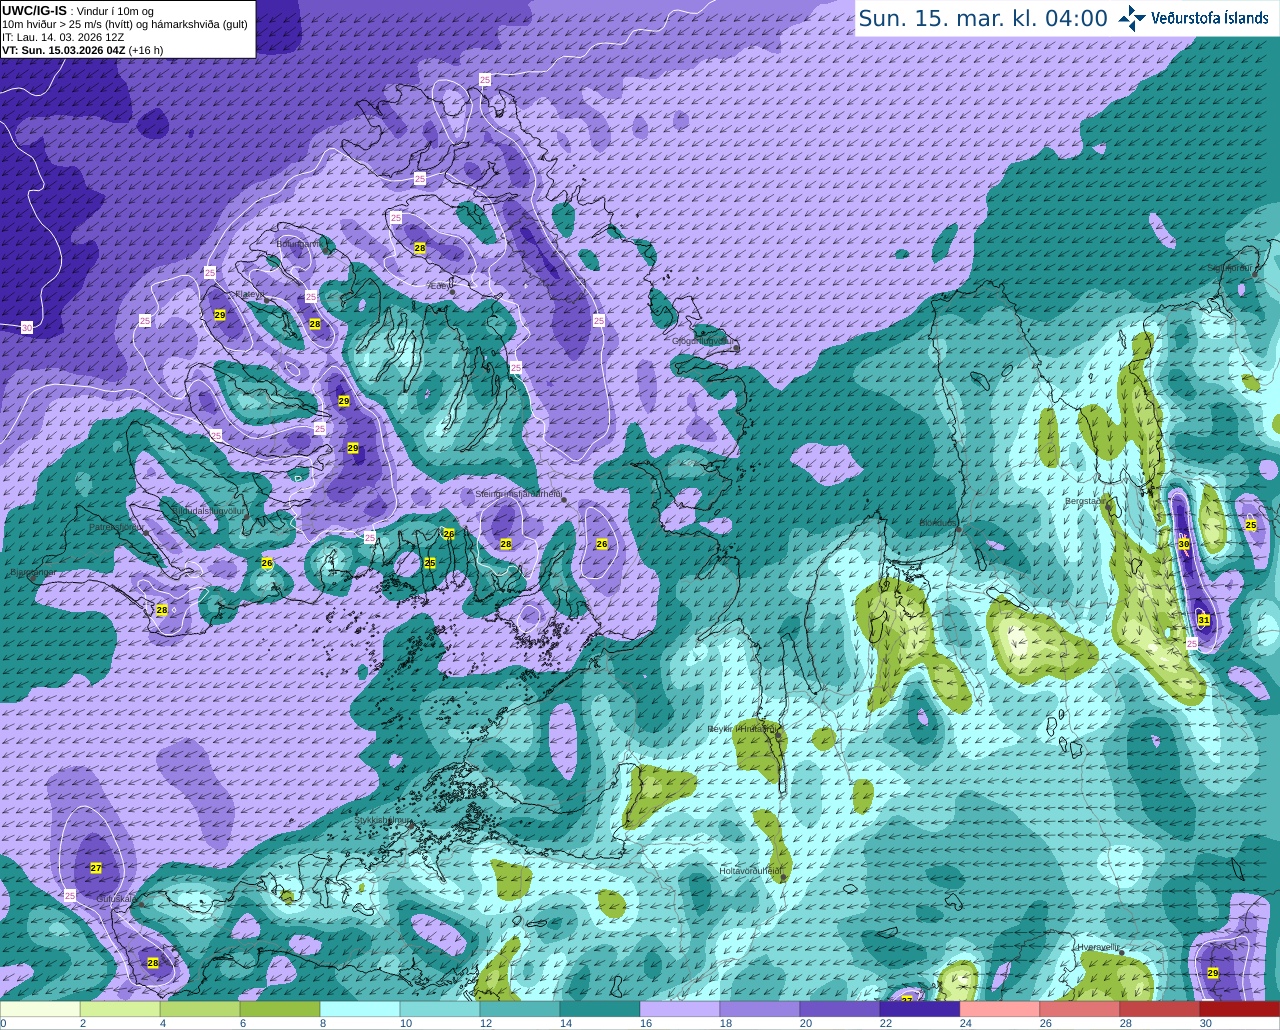This screenshot has width=1280, height=1030.
Task: Select the 22–24 m/s dark indigo legend swatch
Action: [x=920, y=1008]
